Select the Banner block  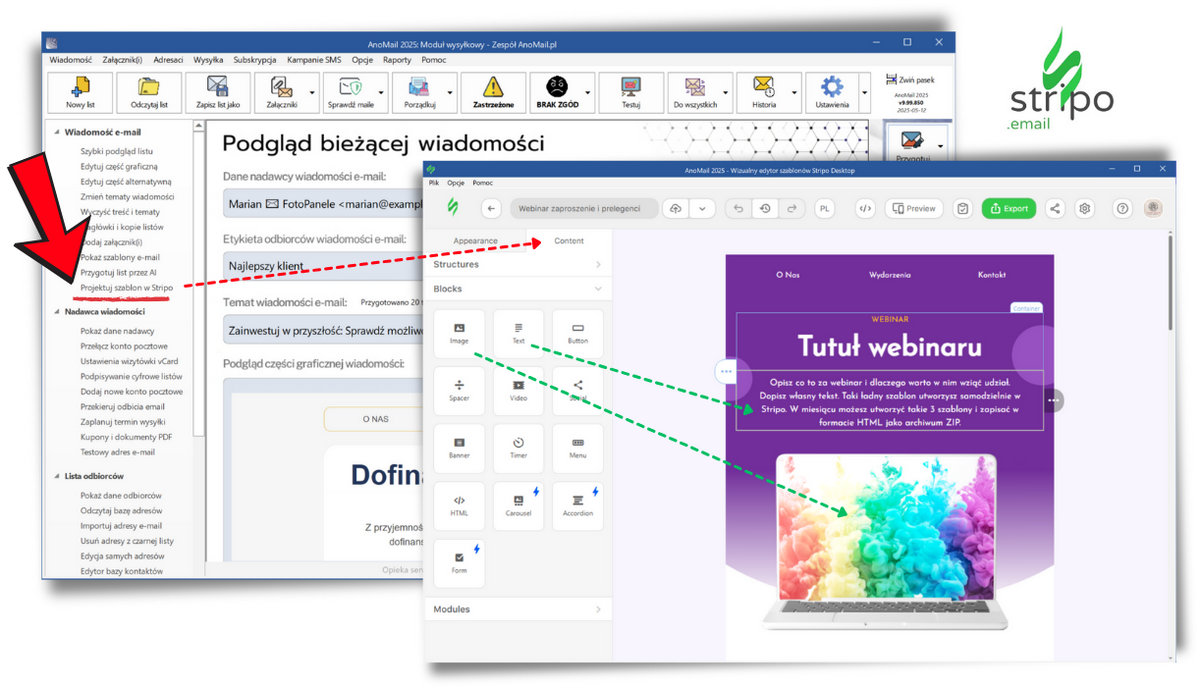460,449
